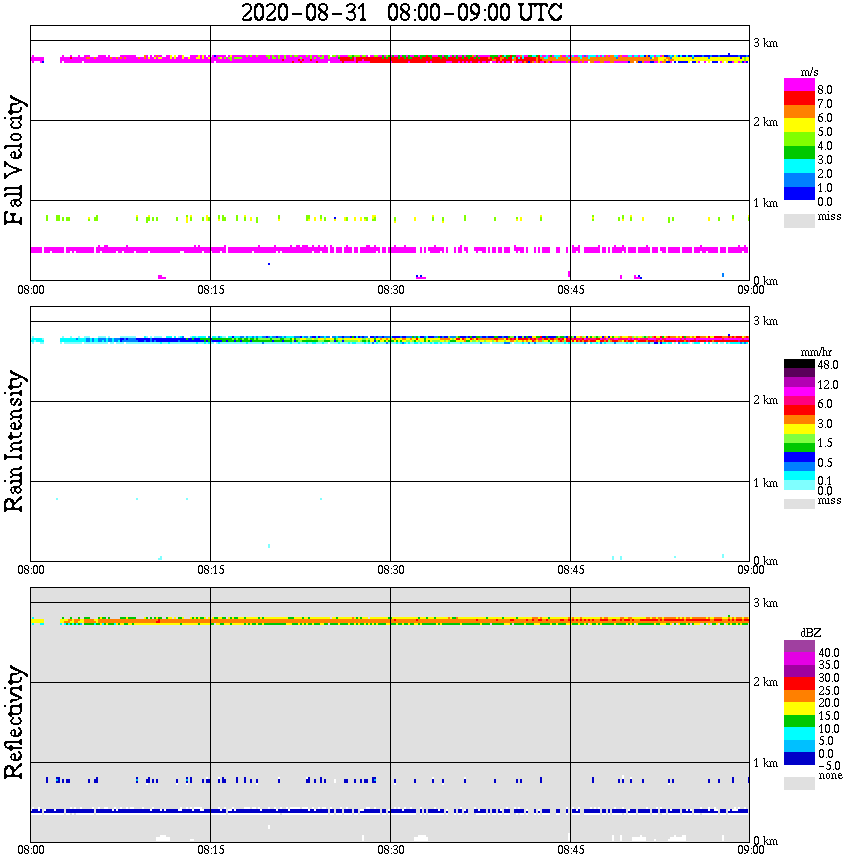Click the date title 2020-08-31 08:00-09:00 UTC
The height and width of the screenshot is (868, 850).
pyautogui.click(x=402, y=12)
